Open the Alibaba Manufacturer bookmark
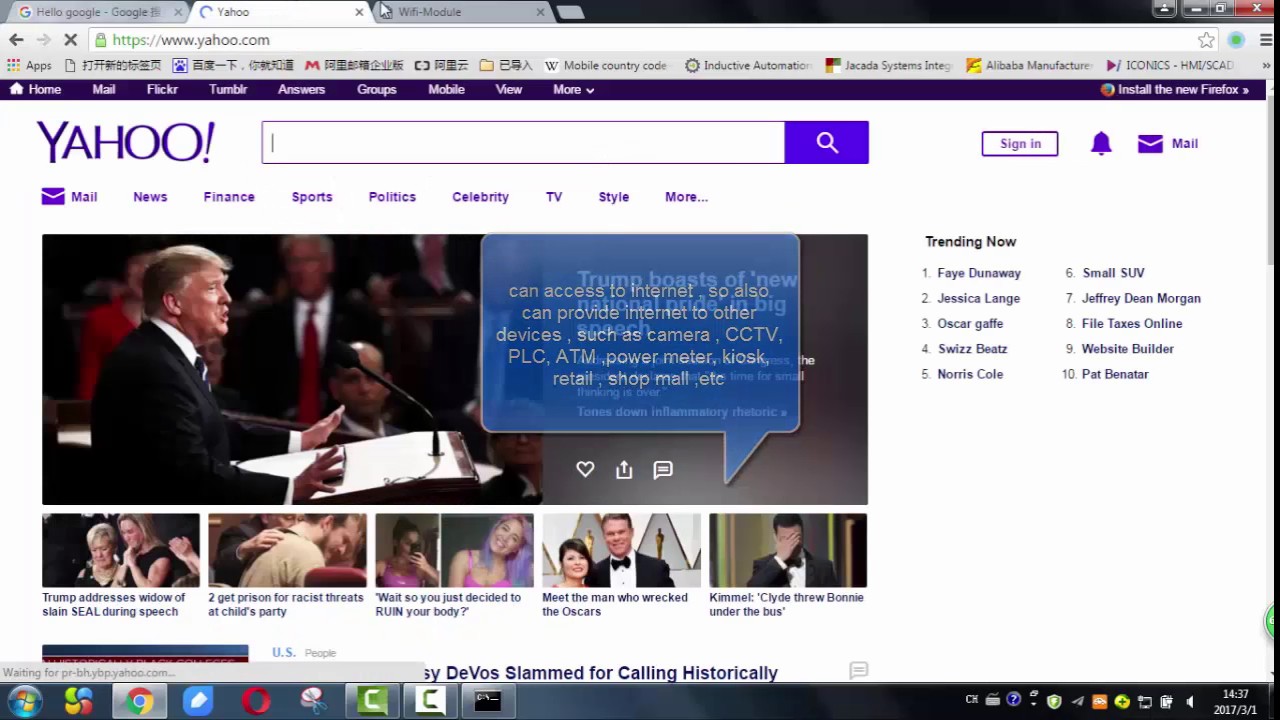The height and width of the screenshot is (720, 1280). click(1029, 65)
